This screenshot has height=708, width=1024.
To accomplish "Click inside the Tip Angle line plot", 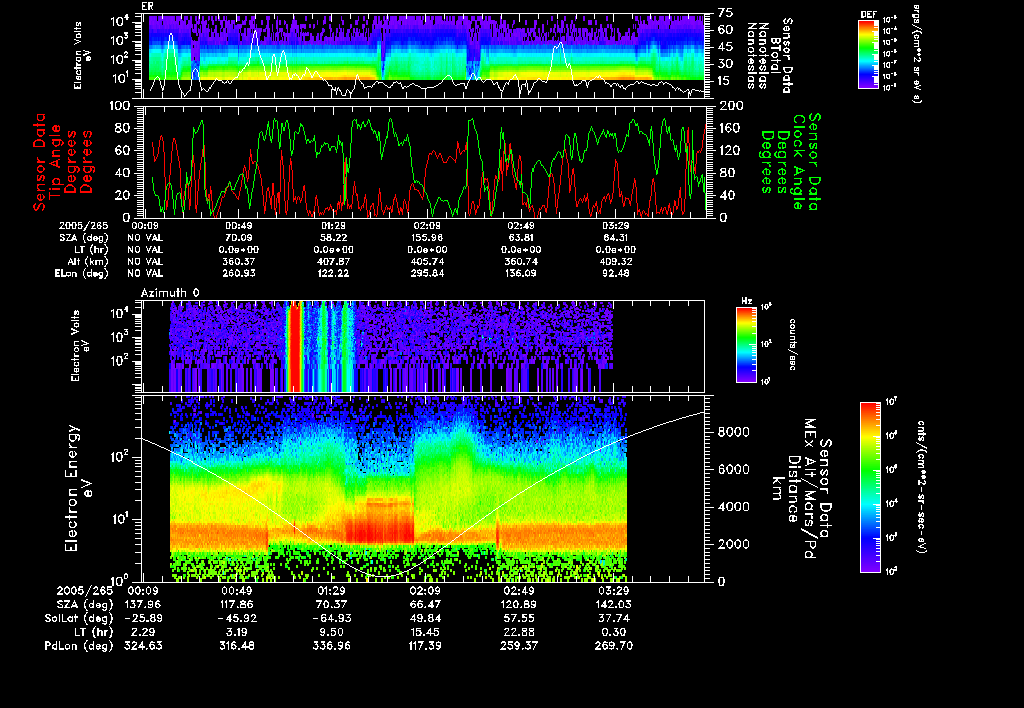I will pyautogui.click(x=424, y=161).
